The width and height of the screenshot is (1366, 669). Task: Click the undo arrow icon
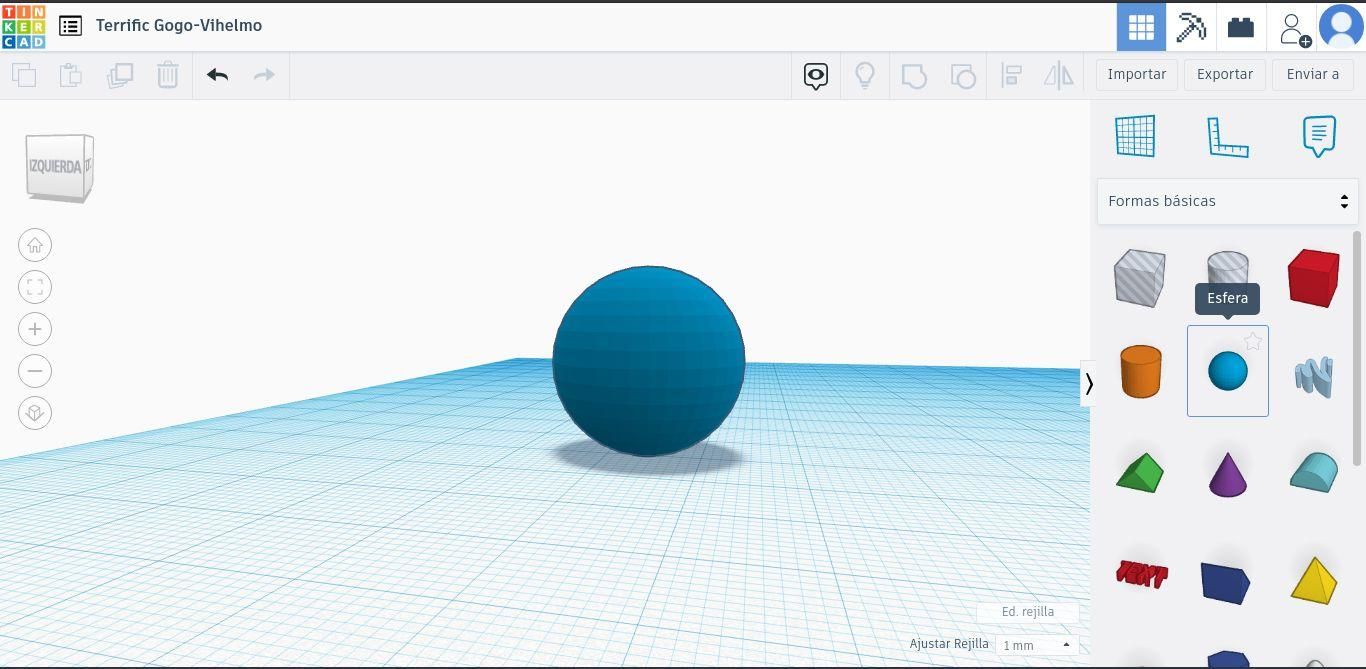[x=218, y=75]
